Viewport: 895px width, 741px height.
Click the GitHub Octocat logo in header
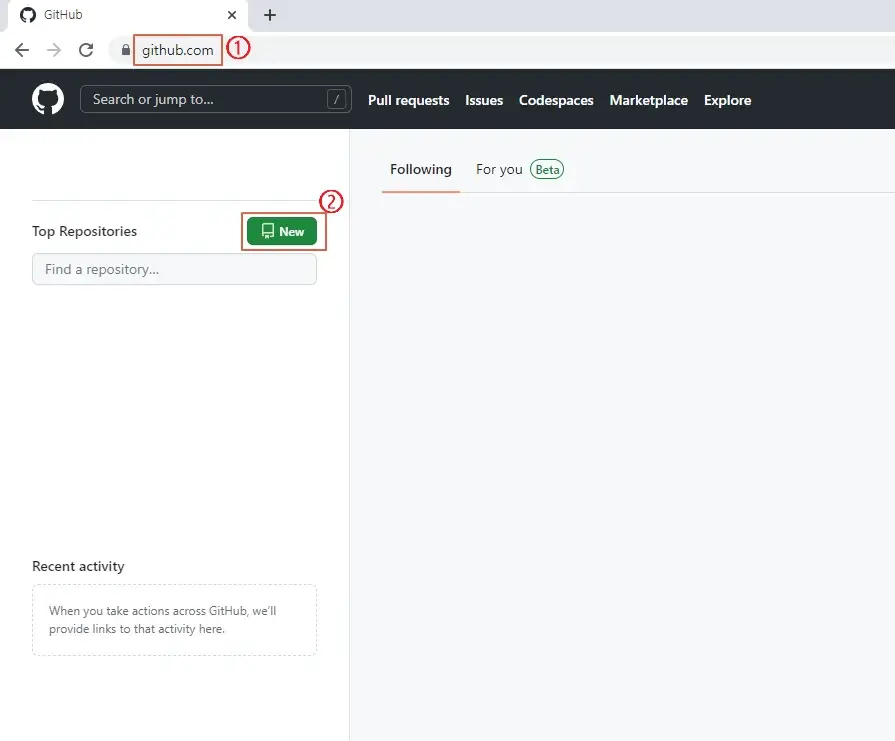point(48,99)
